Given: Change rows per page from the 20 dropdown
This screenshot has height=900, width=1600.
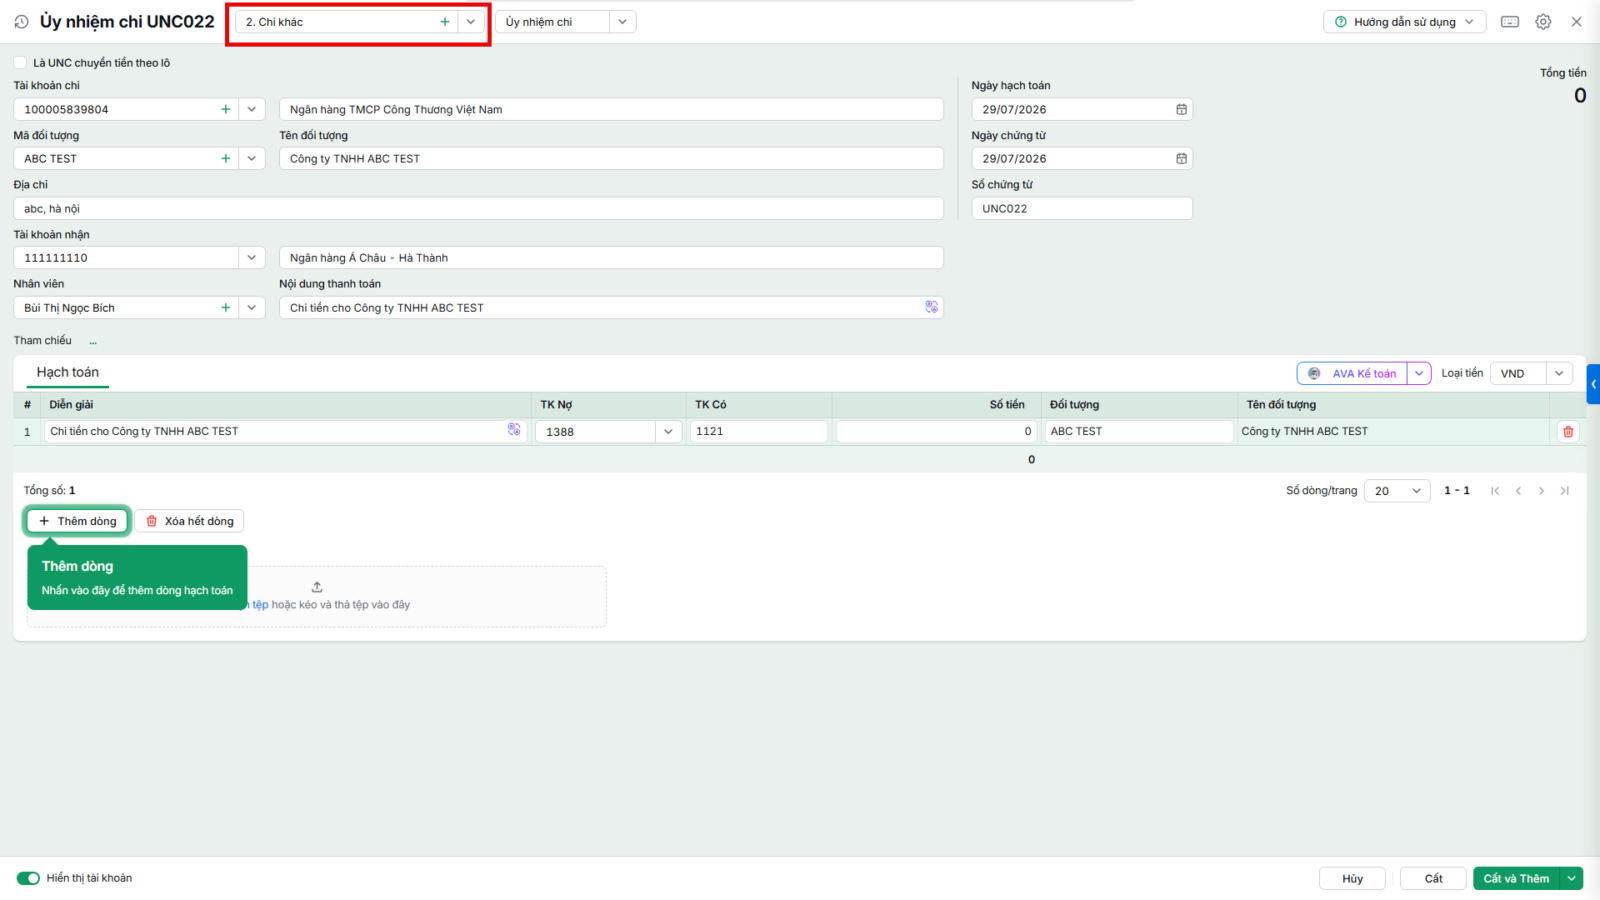Looking at the screenshot, I should [1397, 491].
